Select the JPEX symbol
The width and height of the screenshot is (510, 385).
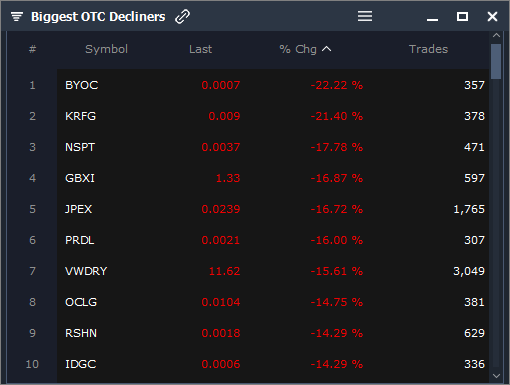[78, 209]
